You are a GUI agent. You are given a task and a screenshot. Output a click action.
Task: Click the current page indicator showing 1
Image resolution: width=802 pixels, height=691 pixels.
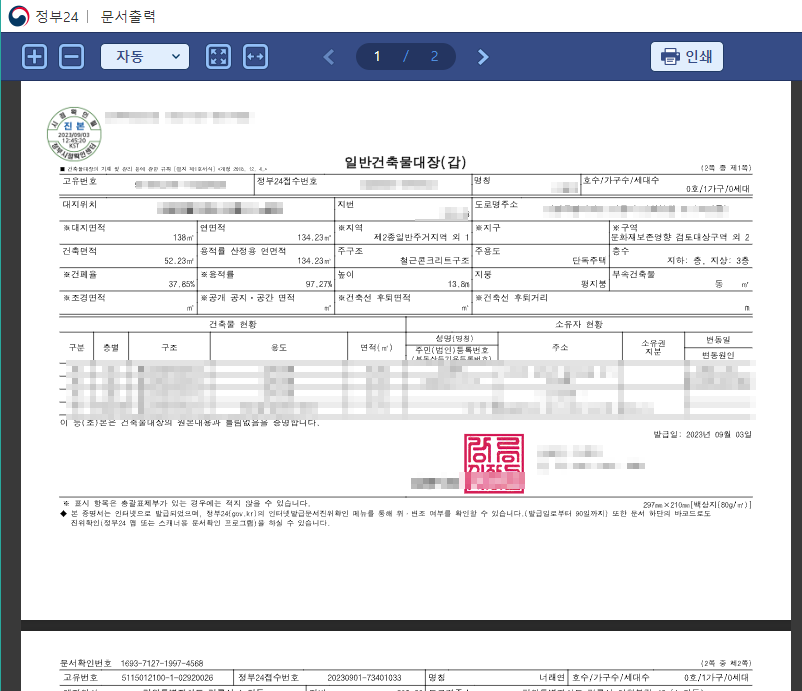376,56
